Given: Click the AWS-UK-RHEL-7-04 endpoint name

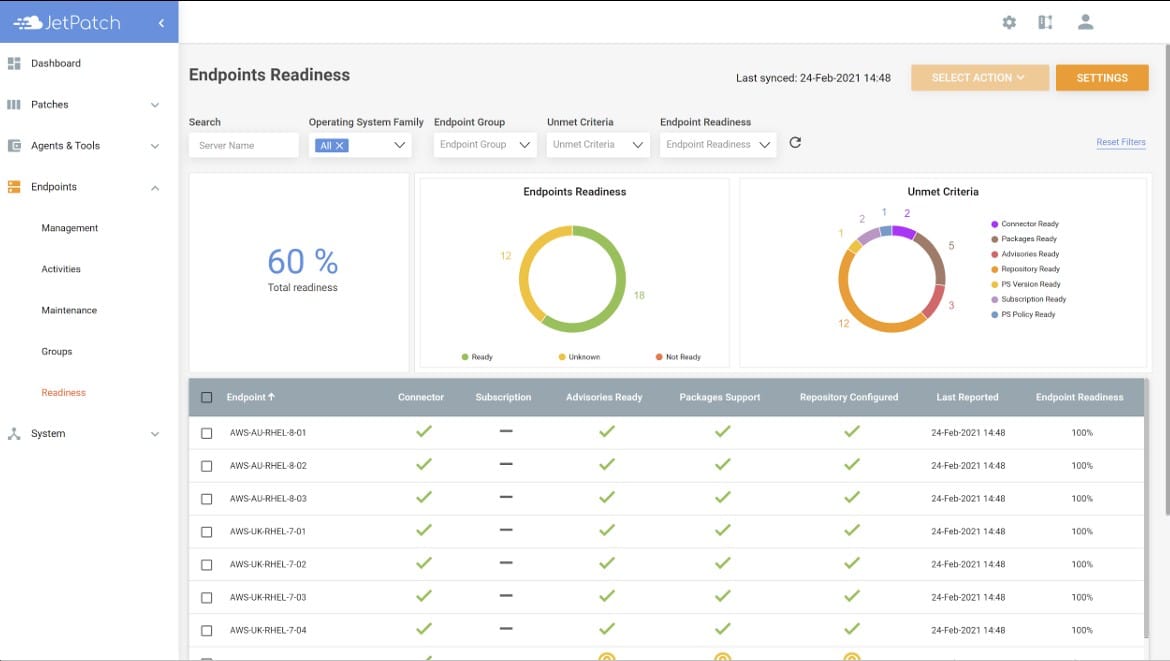Looking at the screenshot, I should [x=268, y=630].
